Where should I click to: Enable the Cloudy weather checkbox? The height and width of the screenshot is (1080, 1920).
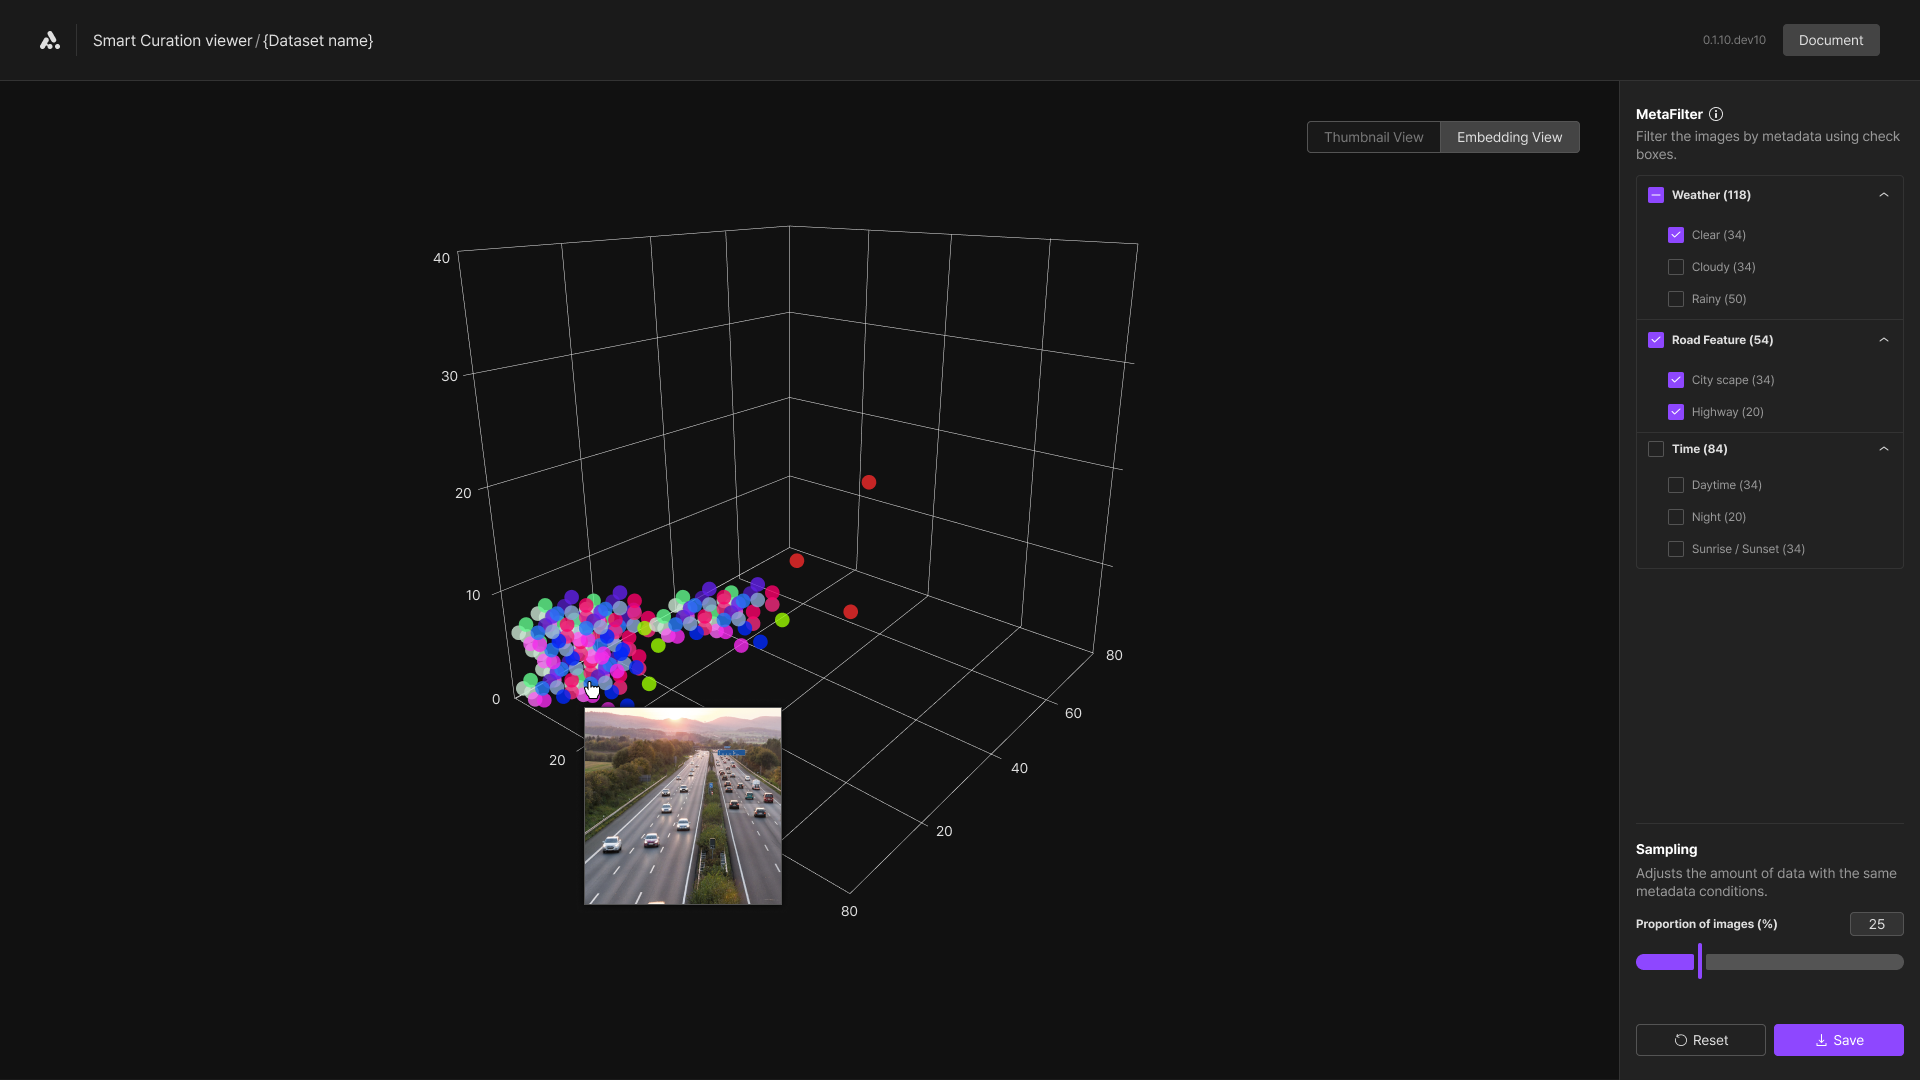tap(1676, 267)
